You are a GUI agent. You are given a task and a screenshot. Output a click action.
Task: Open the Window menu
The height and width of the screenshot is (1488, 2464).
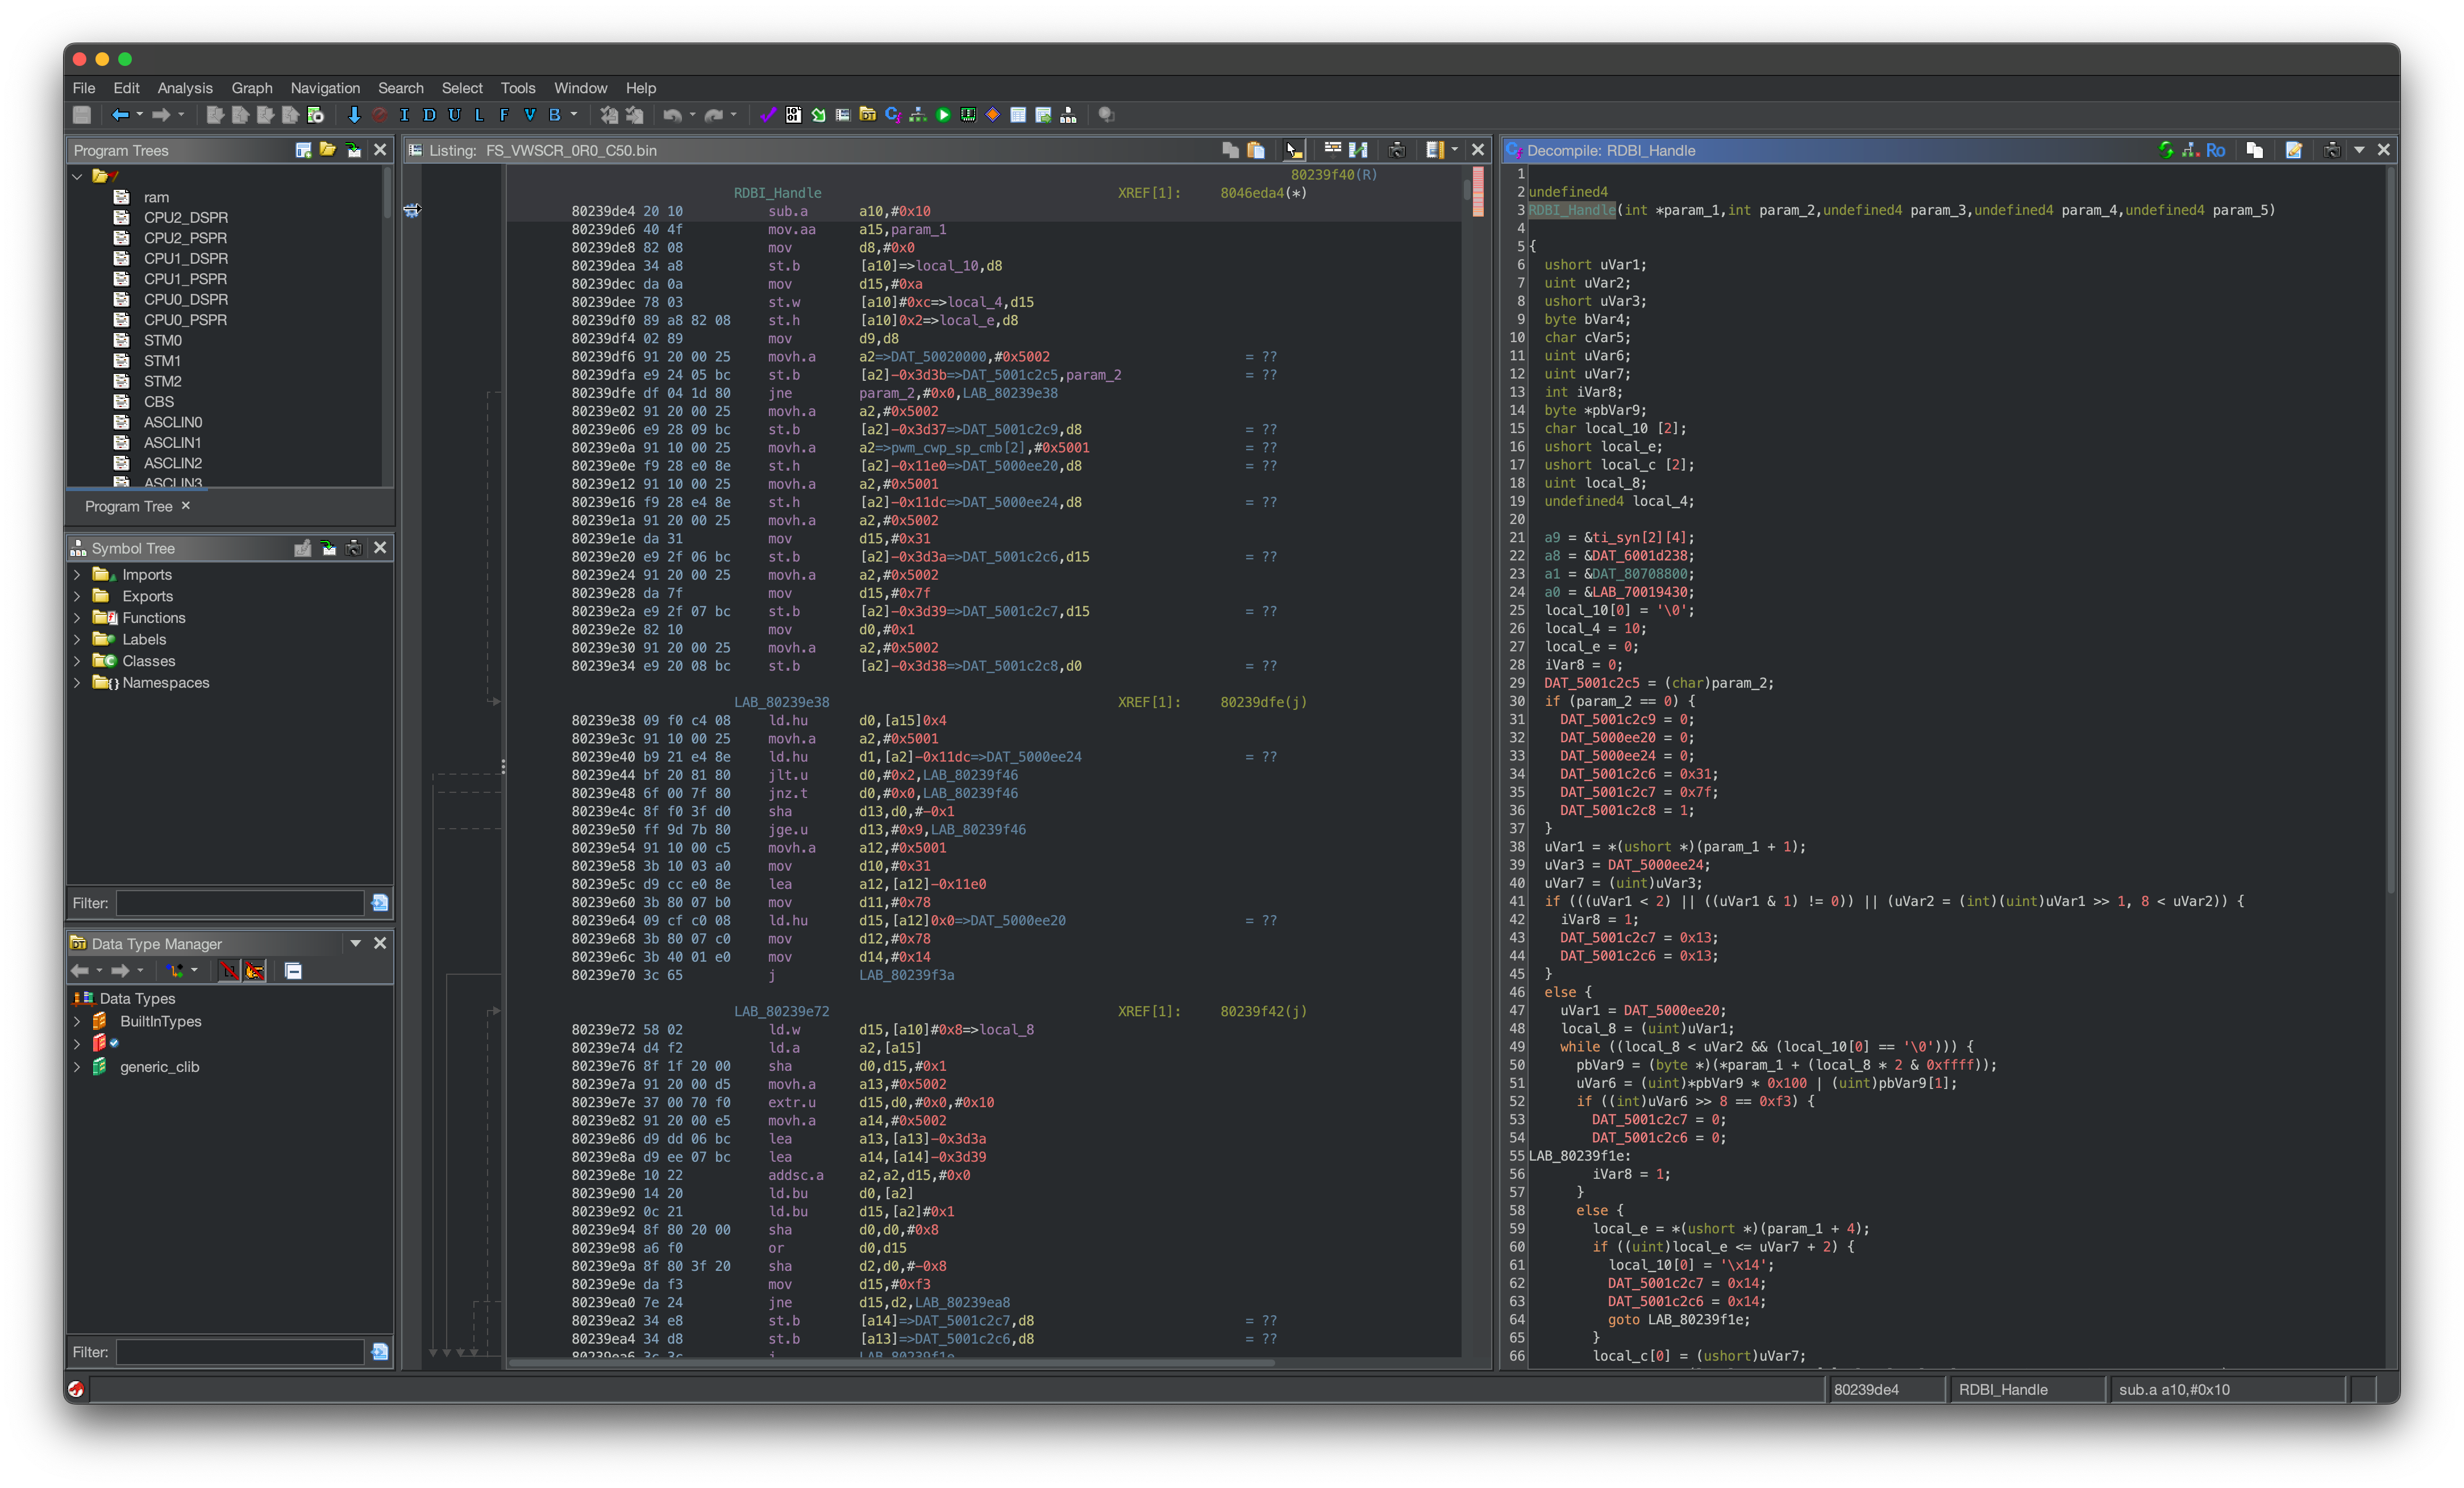point(580,88)
